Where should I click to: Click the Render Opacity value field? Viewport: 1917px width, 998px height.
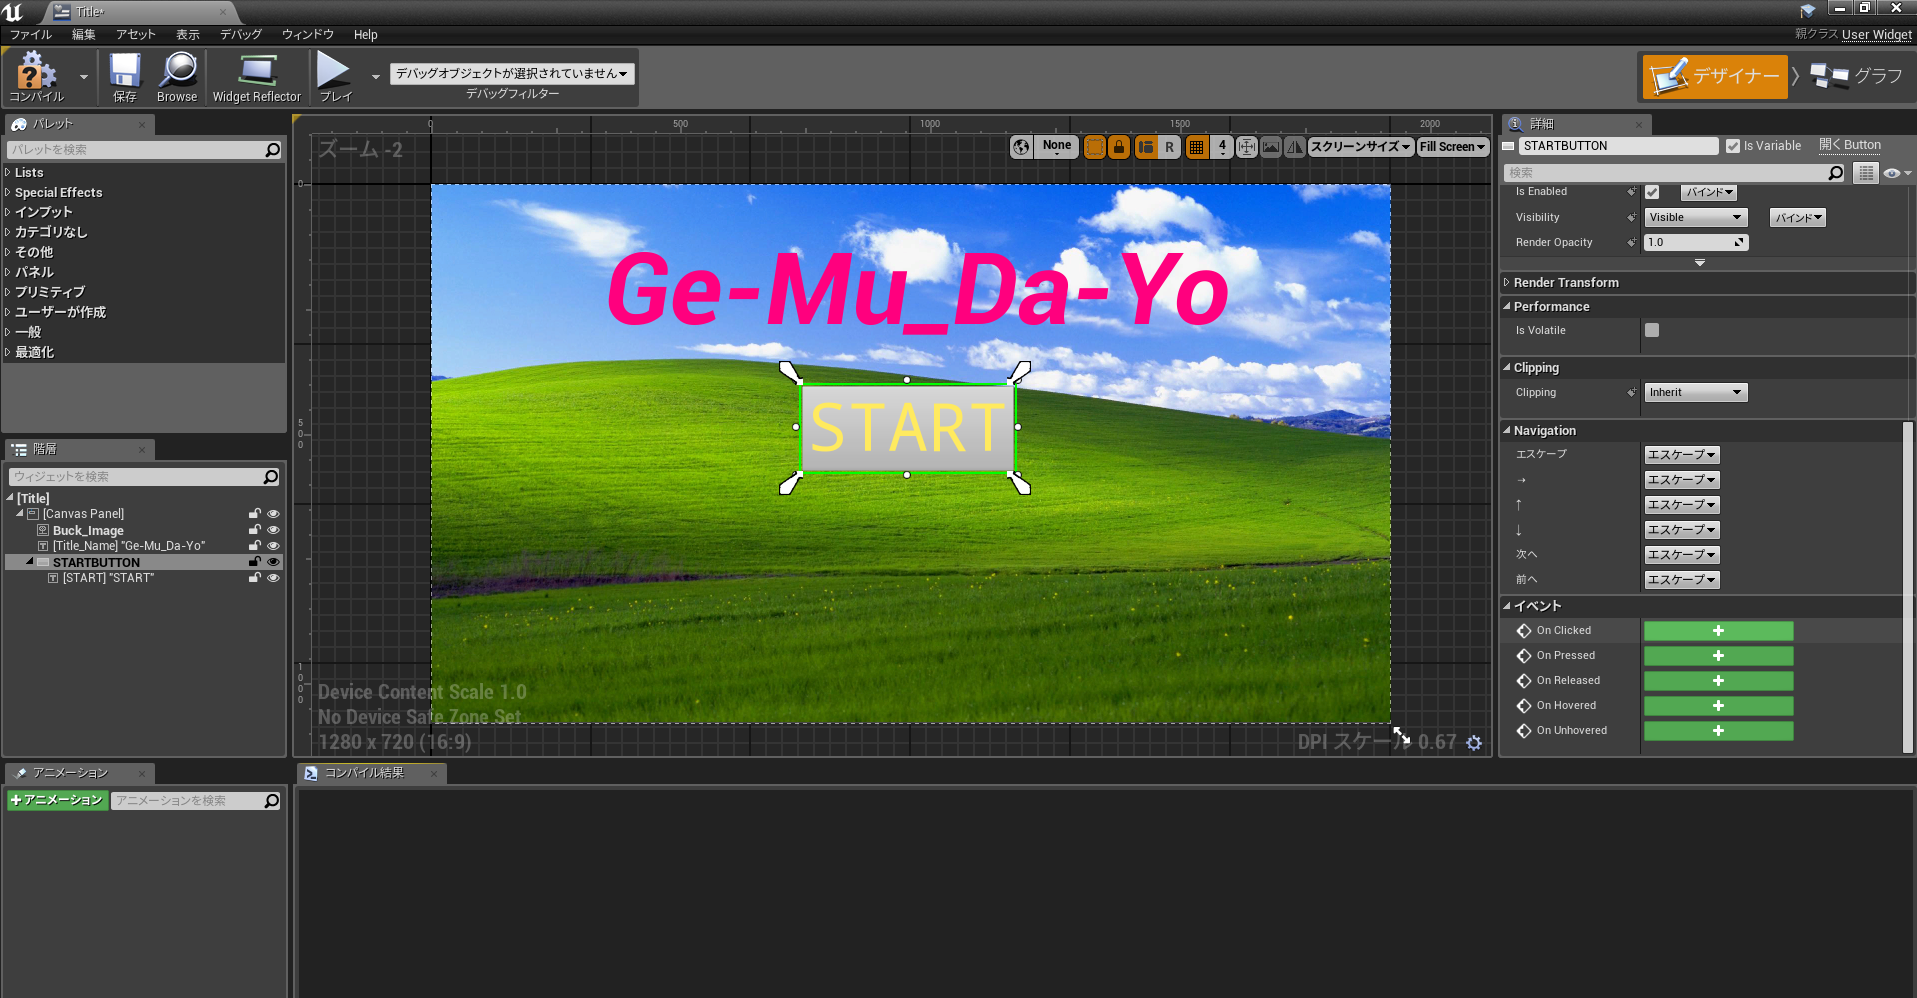(1690, 242)
